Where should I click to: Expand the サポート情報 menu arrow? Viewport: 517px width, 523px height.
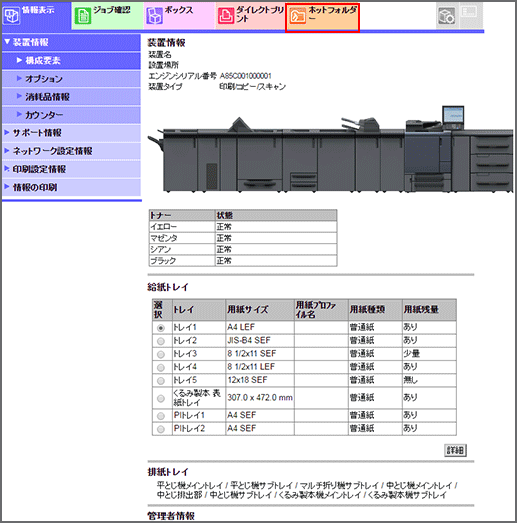7,132
